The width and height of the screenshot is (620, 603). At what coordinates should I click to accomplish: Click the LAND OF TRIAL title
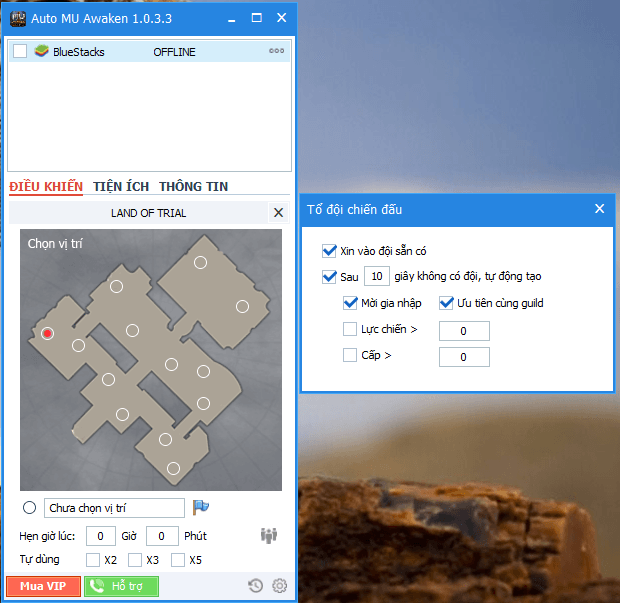[148, 213]
